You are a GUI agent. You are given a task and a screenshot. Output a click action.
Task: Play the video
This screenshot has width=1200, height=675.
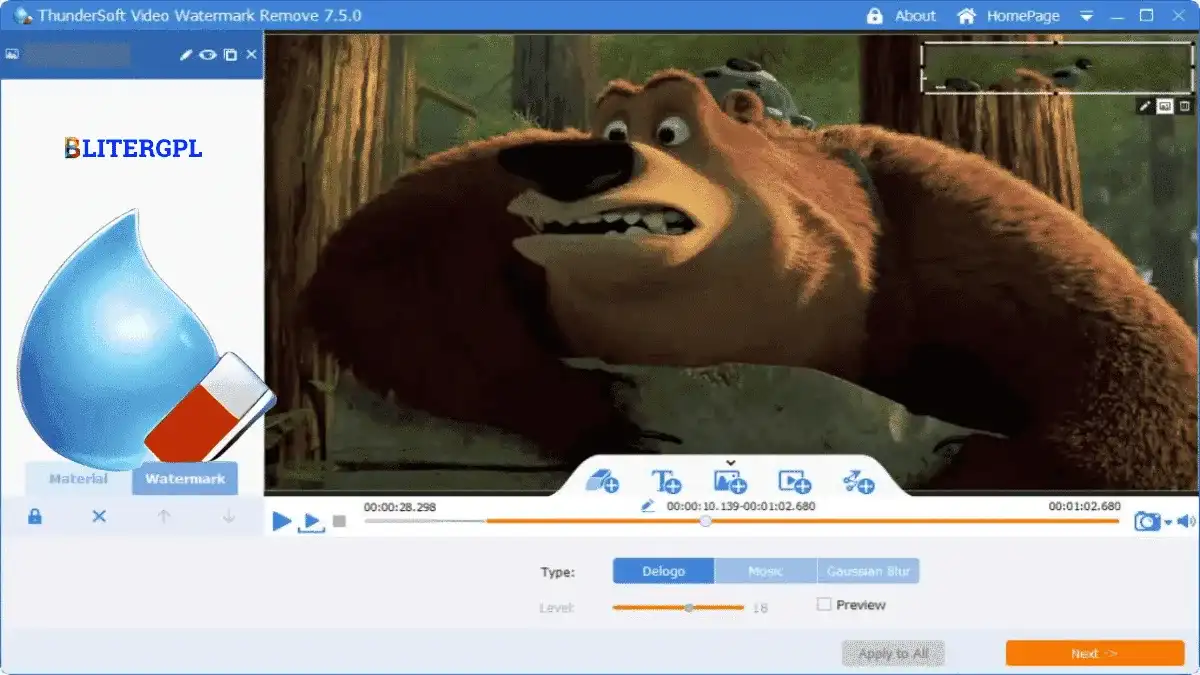(x=282, y=521)
